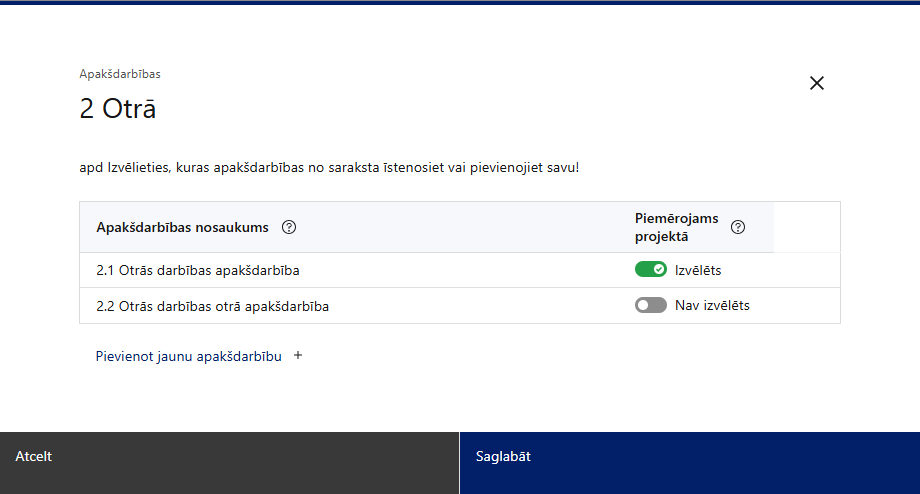Screen dimensions: 920x494
Task: Close the Apakšdarbības dialog with the X icon
Action: click(817, 83)
